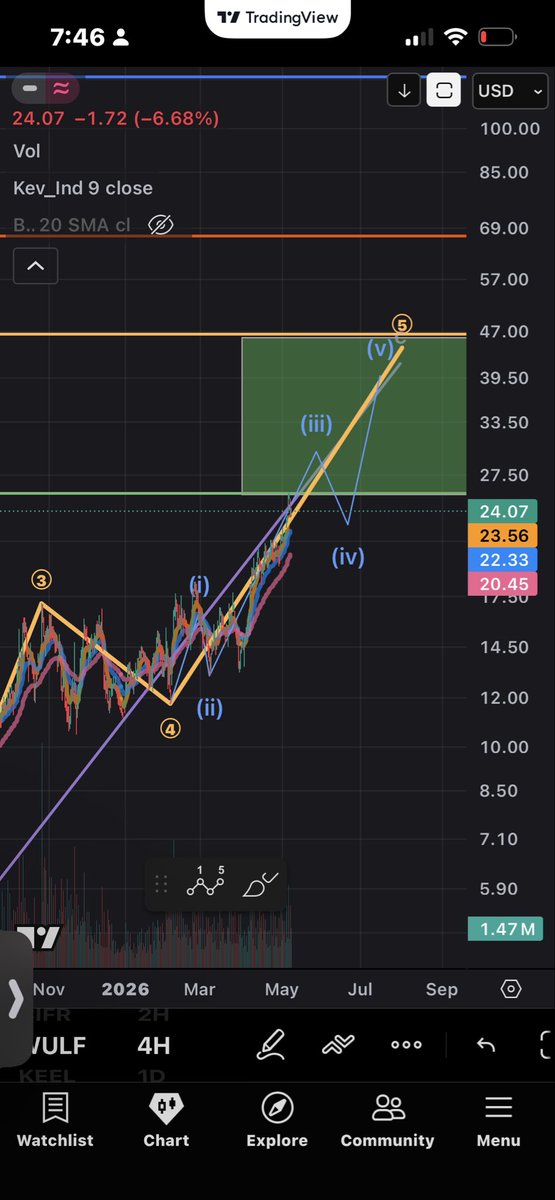Tap the Sep label on time axis
The height and width of the screenshot is (1200, 555).
(441, 989)
